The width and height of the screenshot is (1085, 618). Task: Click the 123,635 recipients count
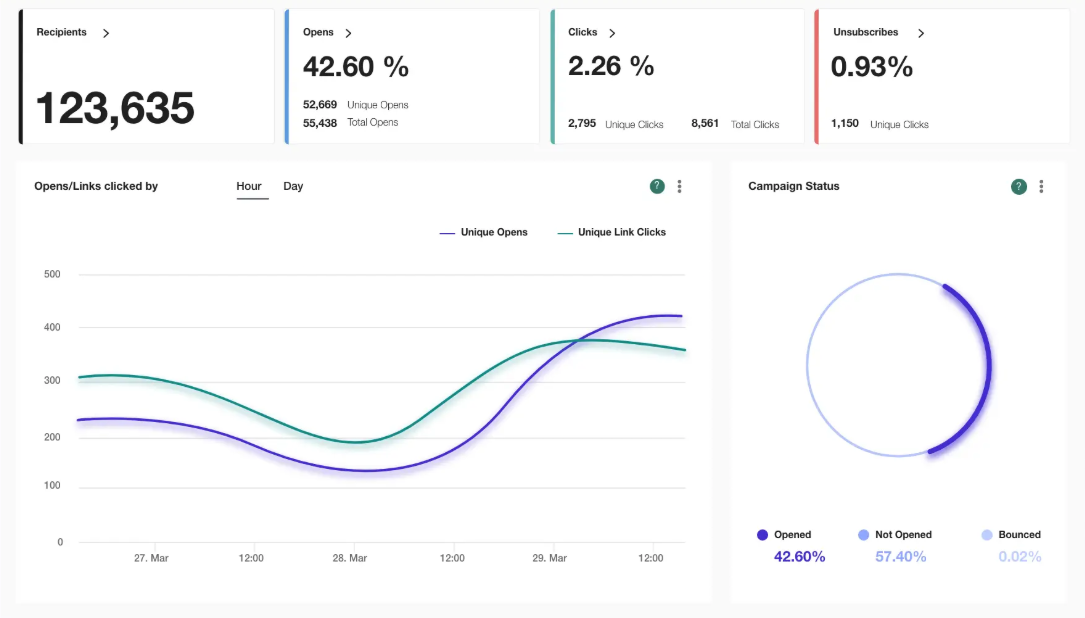pos(115,108)
